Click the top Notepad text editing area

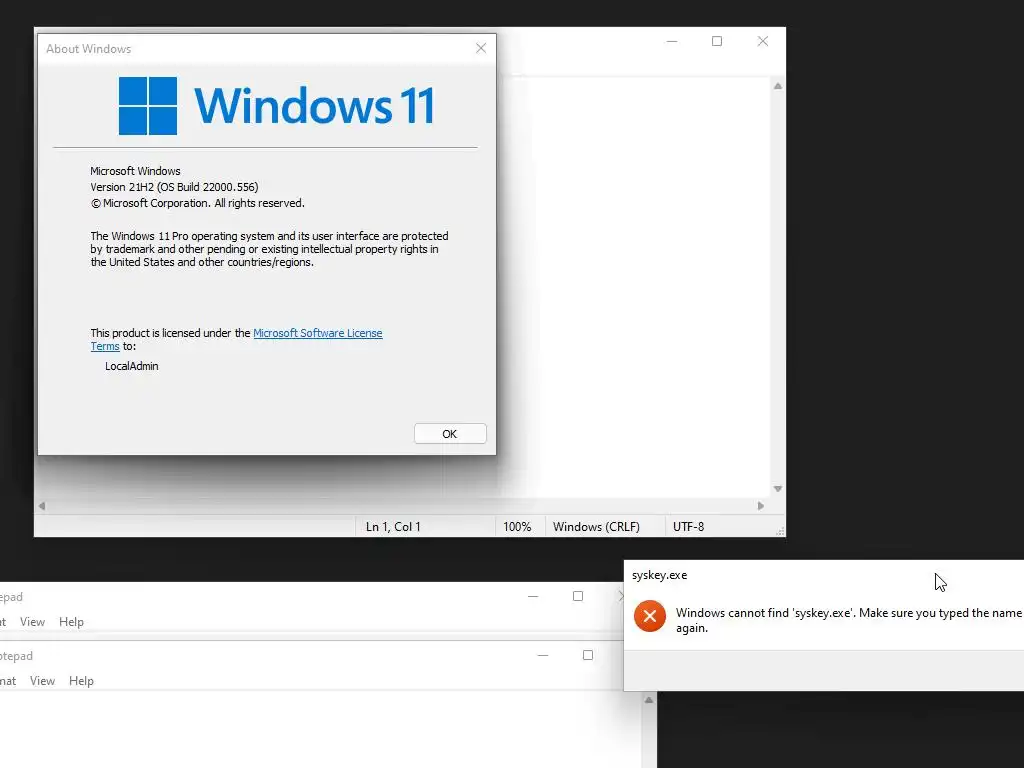pos(633,287)
